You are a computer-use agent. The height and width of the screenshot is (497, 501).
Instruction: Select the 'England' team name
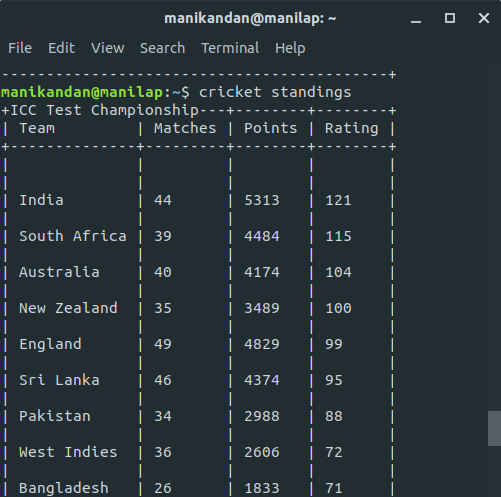point(50,345)
